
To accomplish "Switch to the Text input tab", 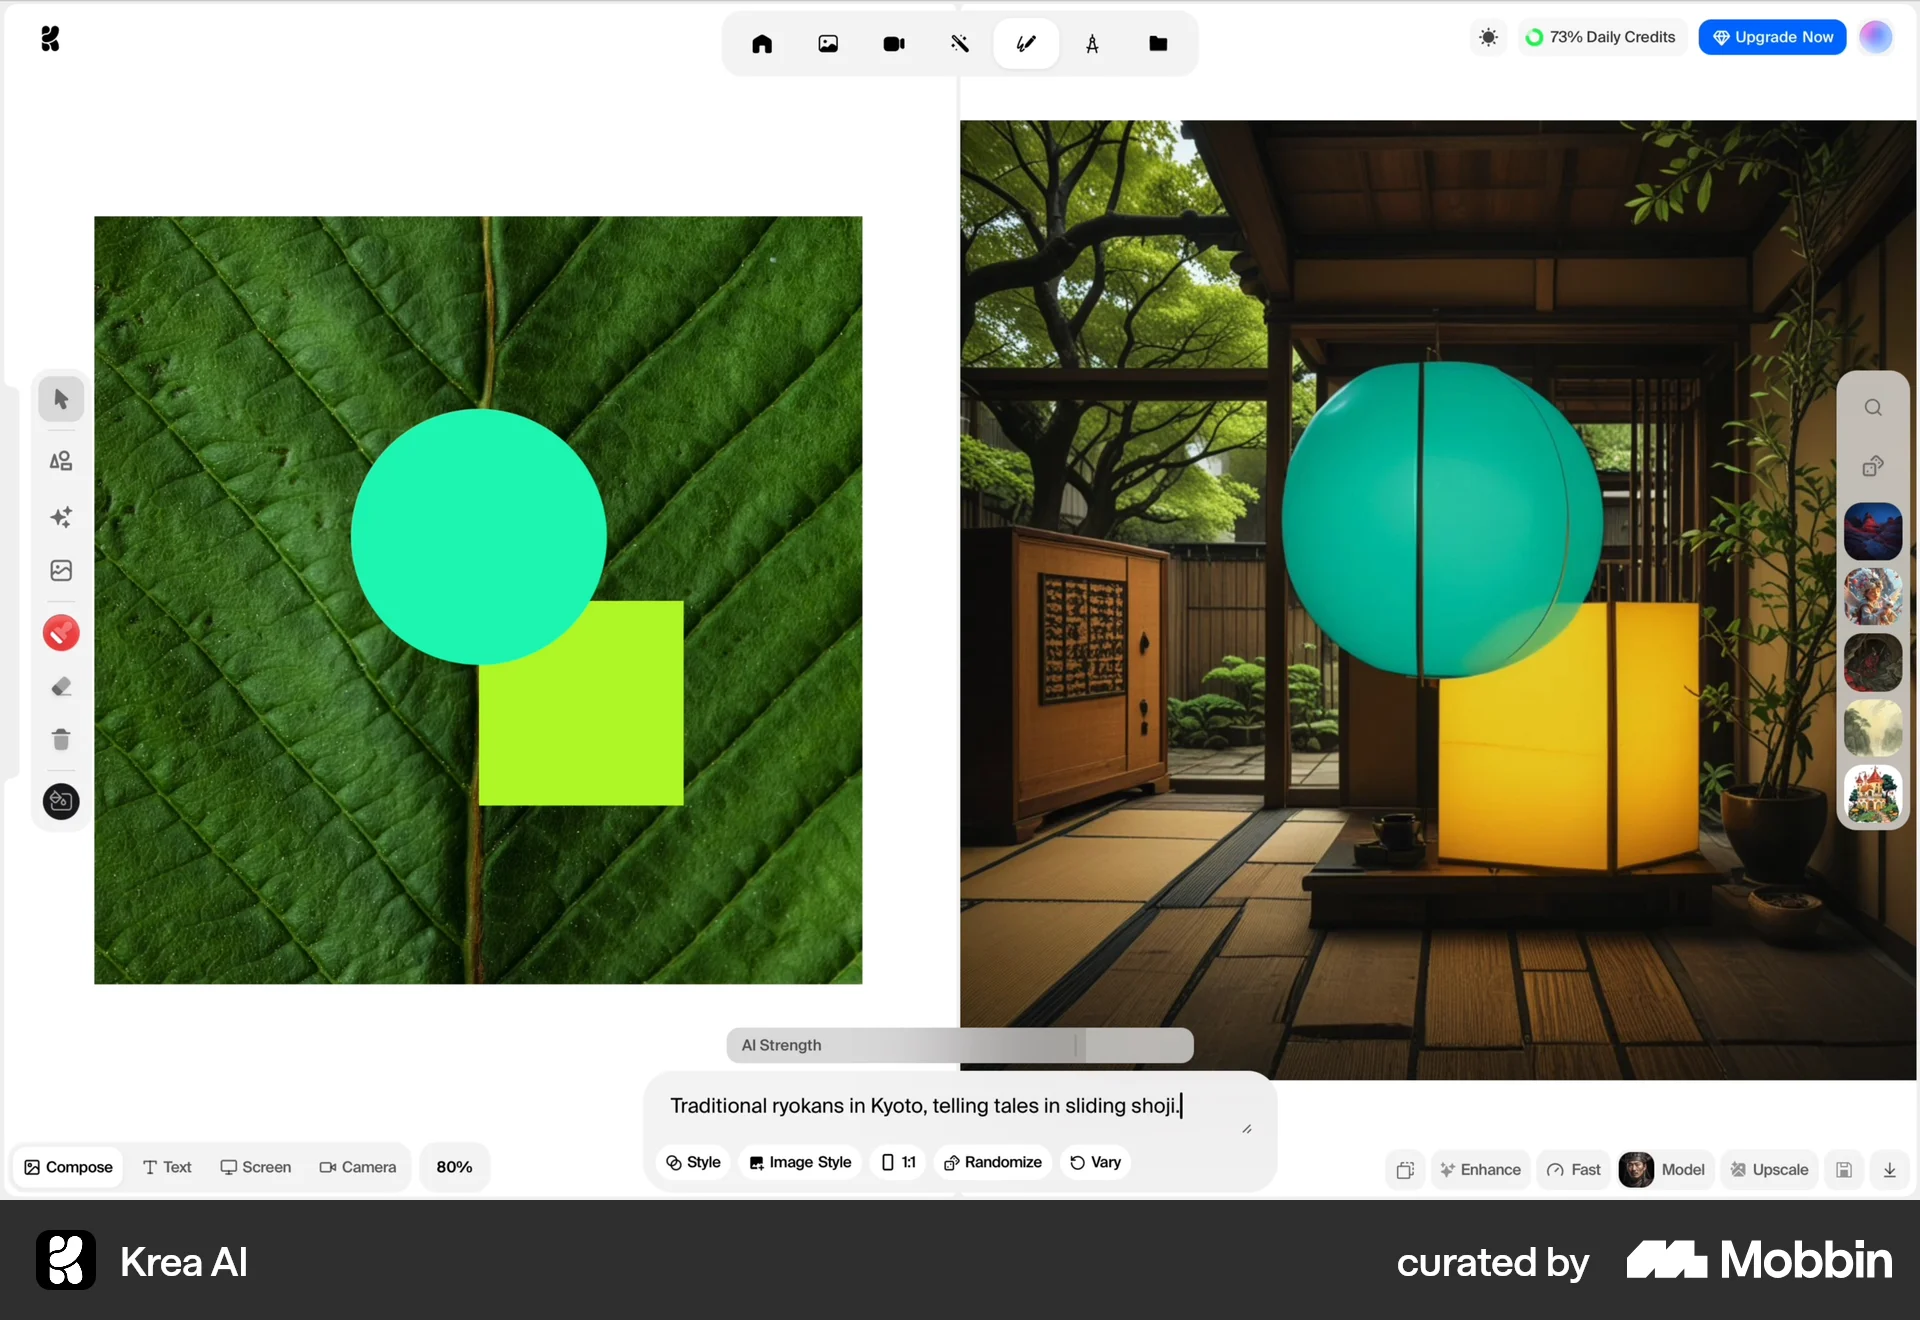I will (167, 1167).
